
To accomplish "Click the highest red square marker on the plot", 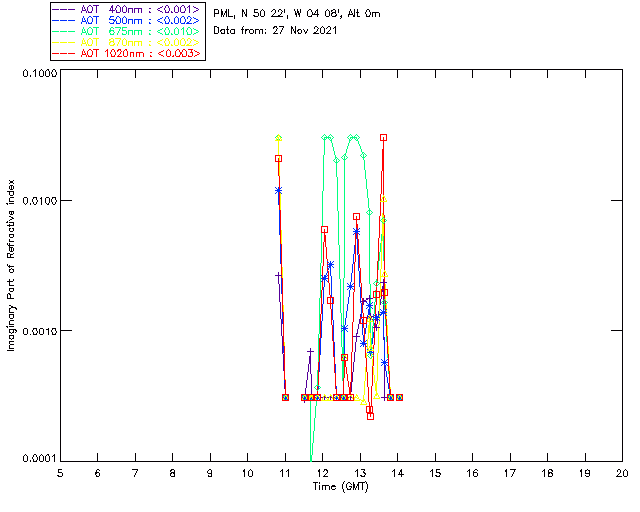I will (x=383, y=138).
